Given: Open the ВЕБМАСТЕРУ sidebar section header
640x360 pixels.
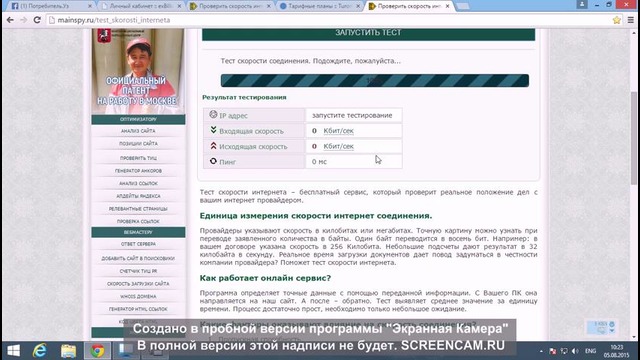Looking at the screenshot, I should click(138, 232).
